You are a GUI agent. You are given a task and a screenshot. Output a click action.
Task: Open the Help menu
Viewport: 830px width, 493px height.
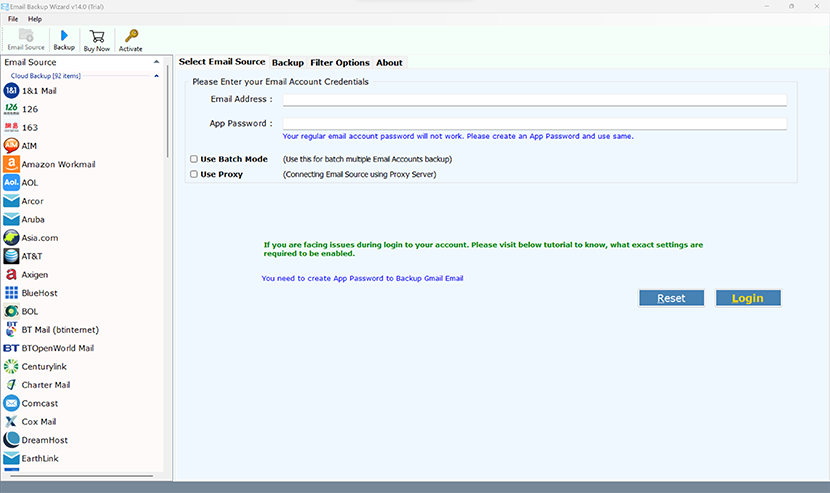click(35, 19)
